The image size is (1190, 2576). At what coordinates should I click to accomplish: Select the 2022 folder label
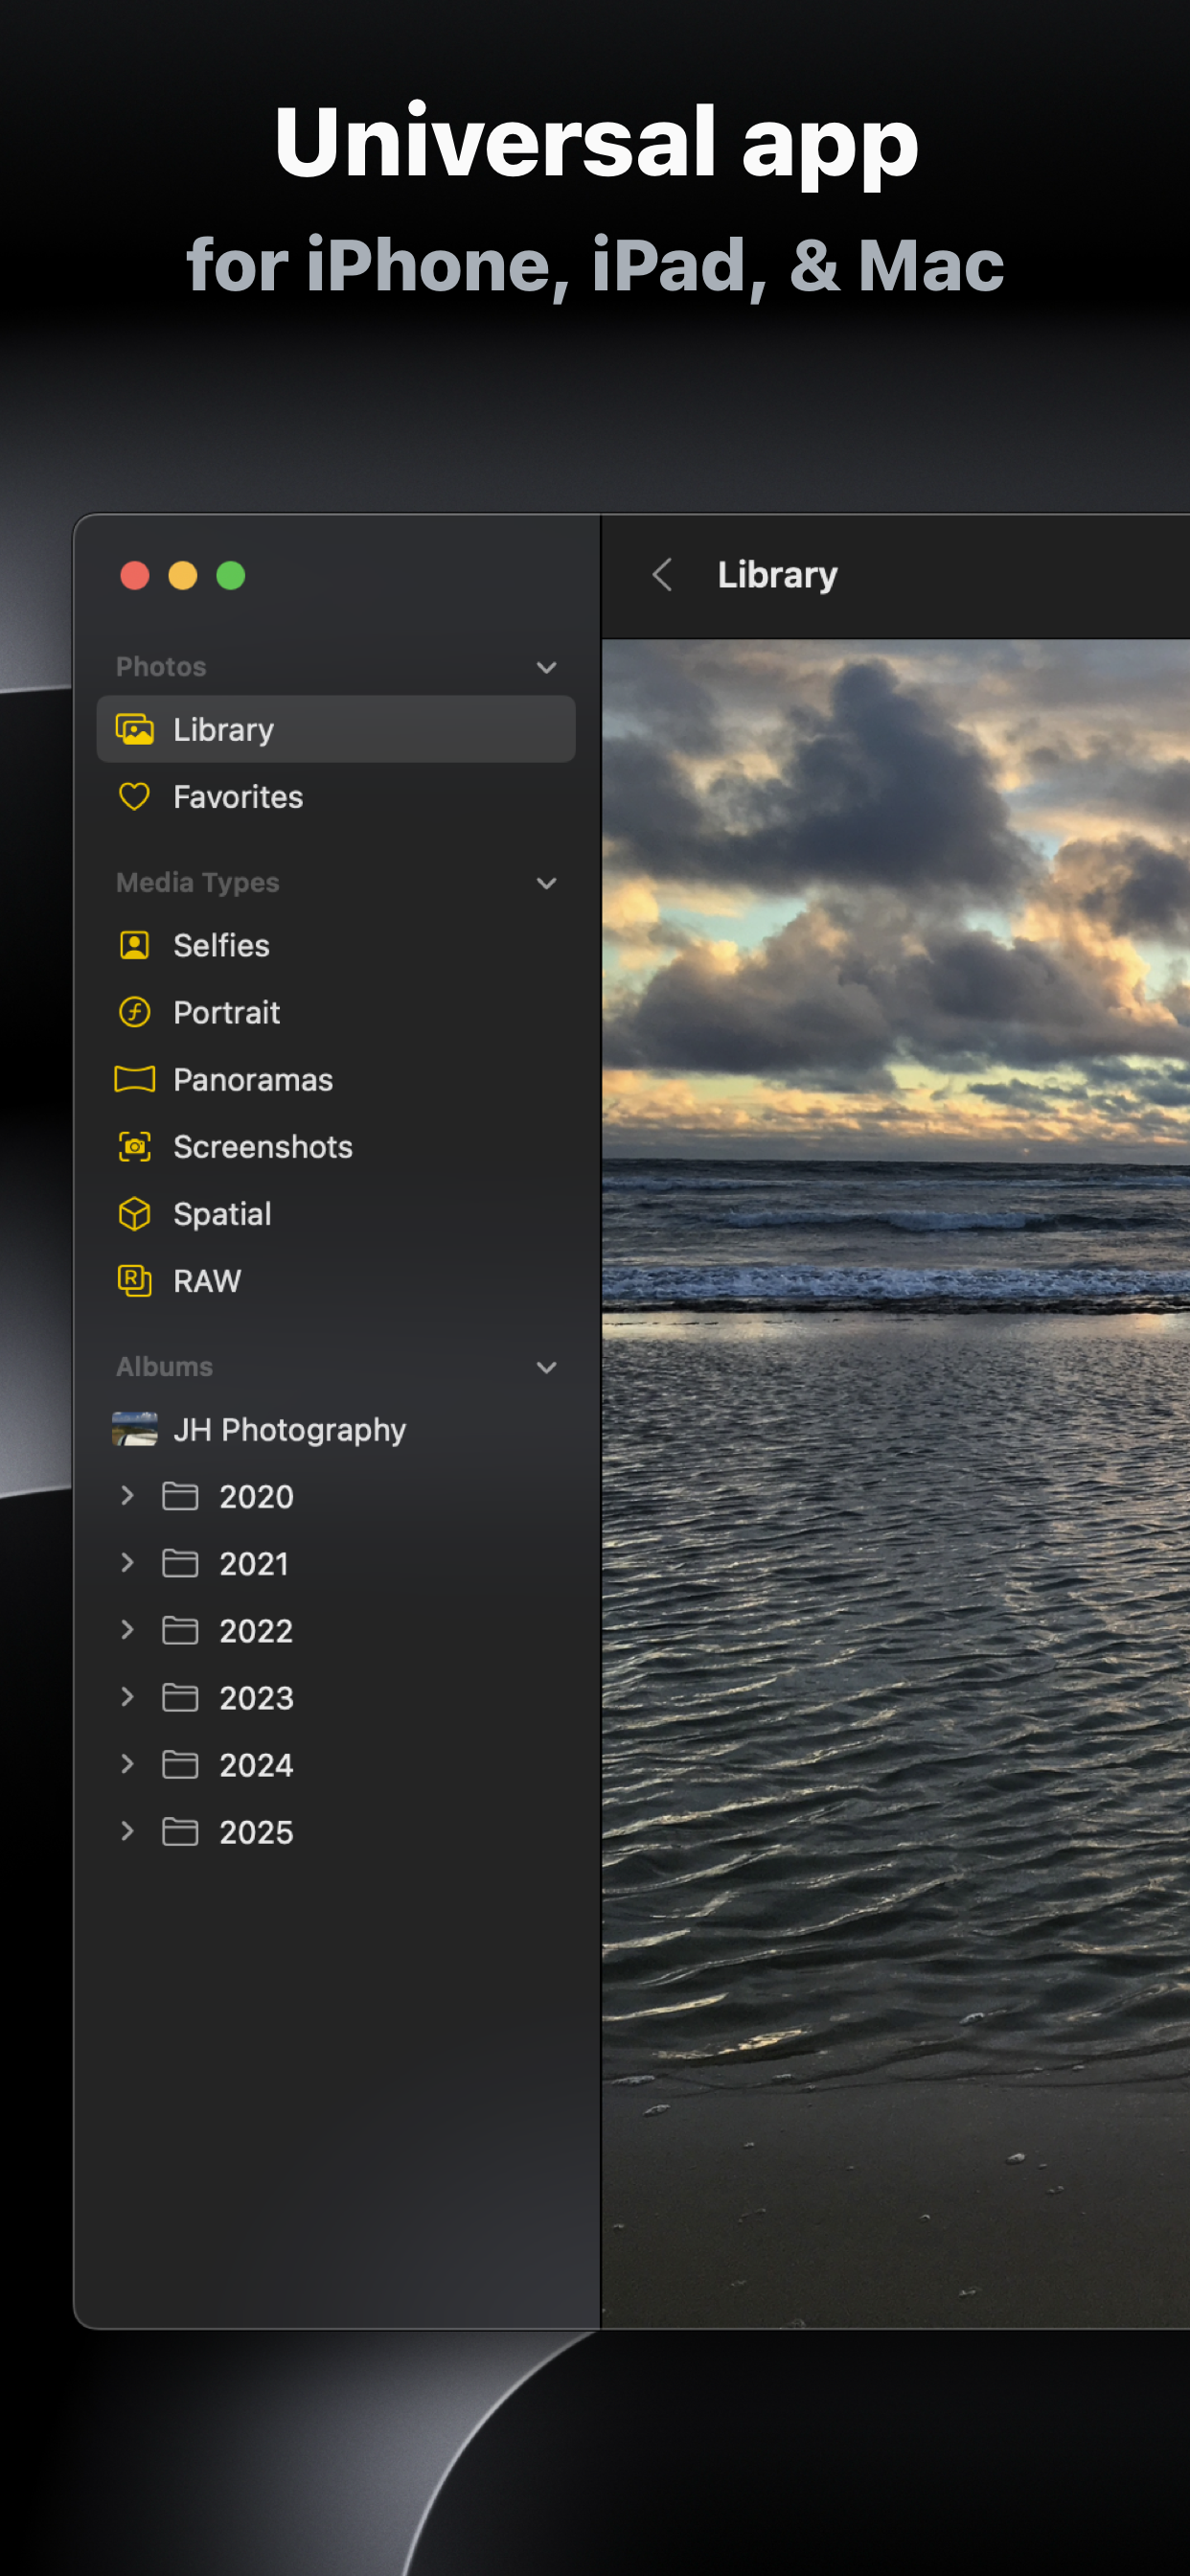click(x=256, y=1630)
